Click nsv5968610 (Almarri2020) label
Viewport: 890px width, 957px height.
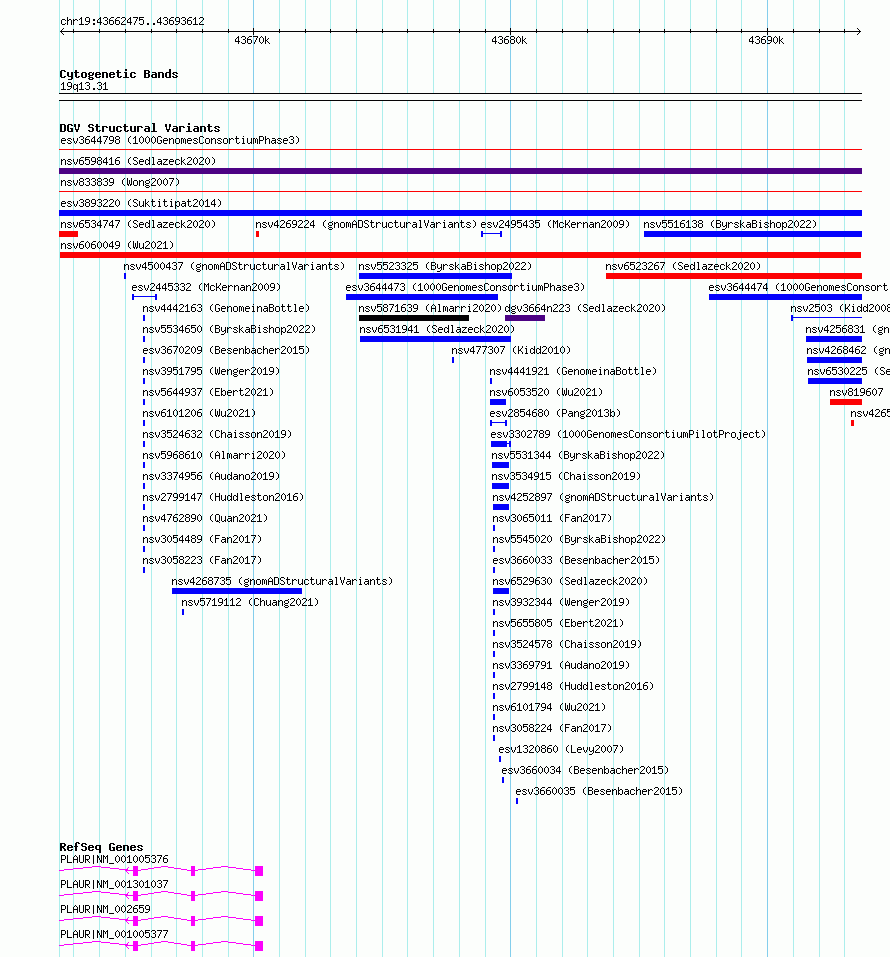coord(214,455)
